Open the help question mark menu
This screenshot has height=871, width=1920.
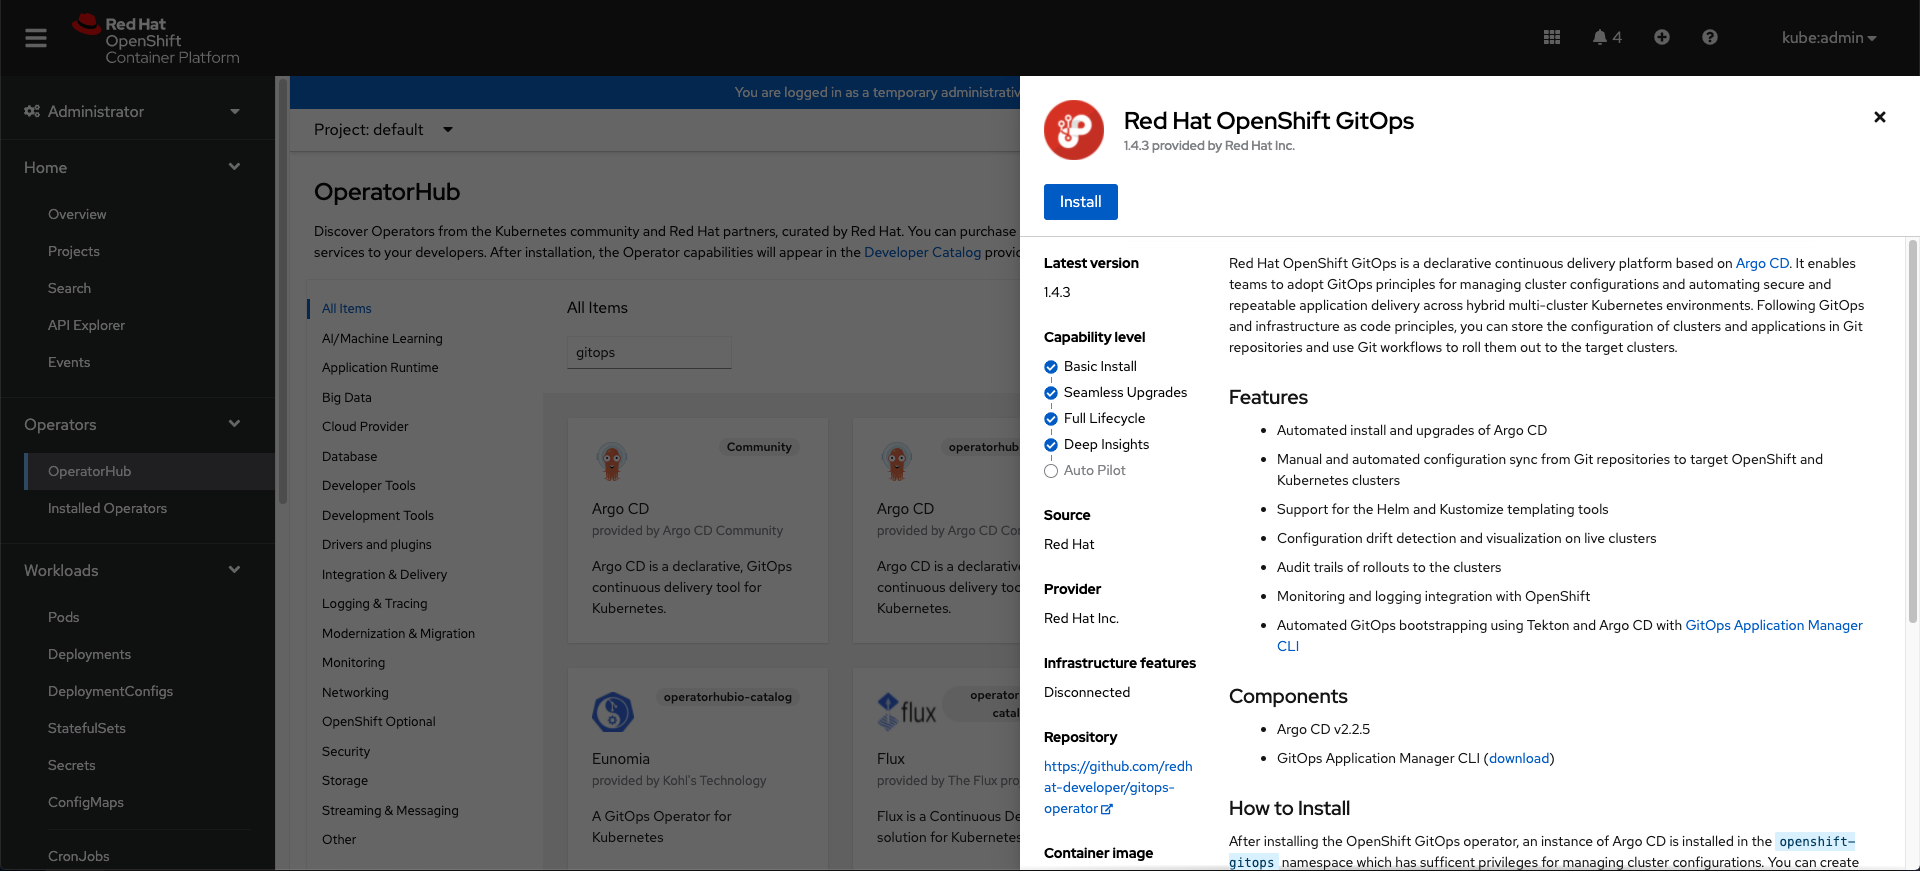tap(1710, 37)
